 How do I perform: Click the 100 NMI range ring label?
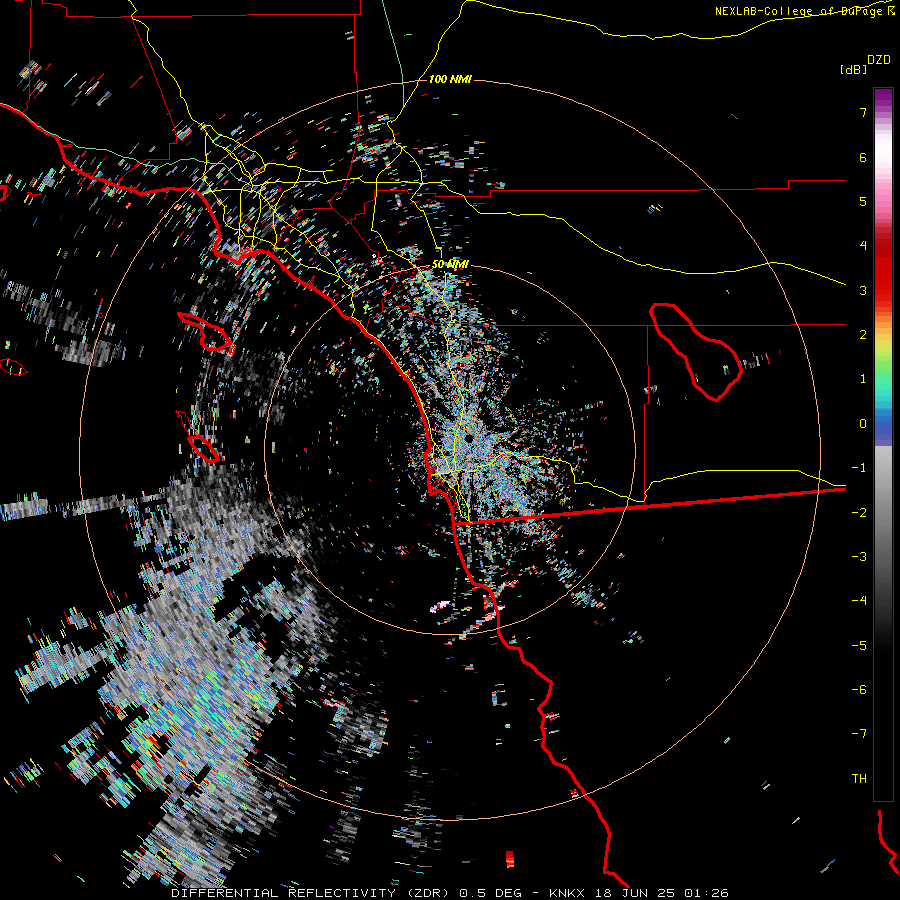450,79
